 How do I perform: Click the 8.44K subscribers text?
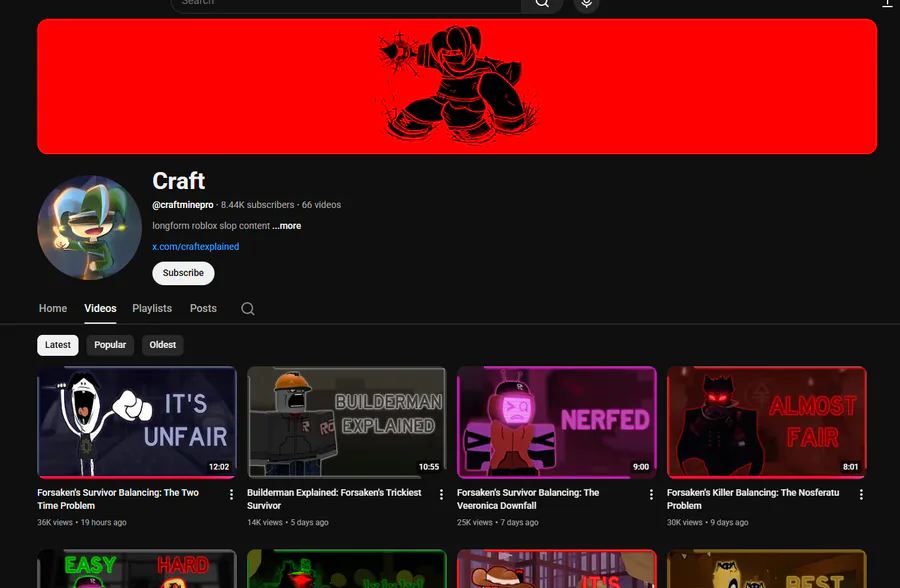pyautogui.click(x=258, y=205)
